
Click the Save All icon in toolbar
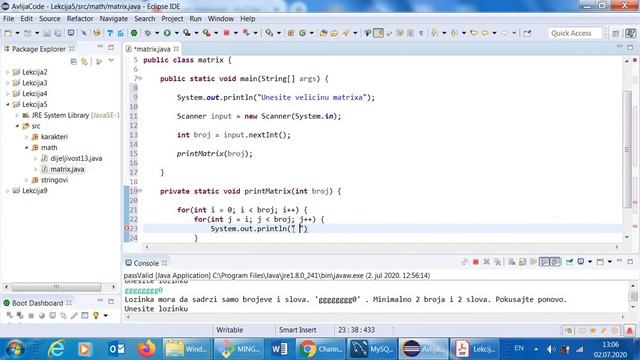click(x=58, y=33)
